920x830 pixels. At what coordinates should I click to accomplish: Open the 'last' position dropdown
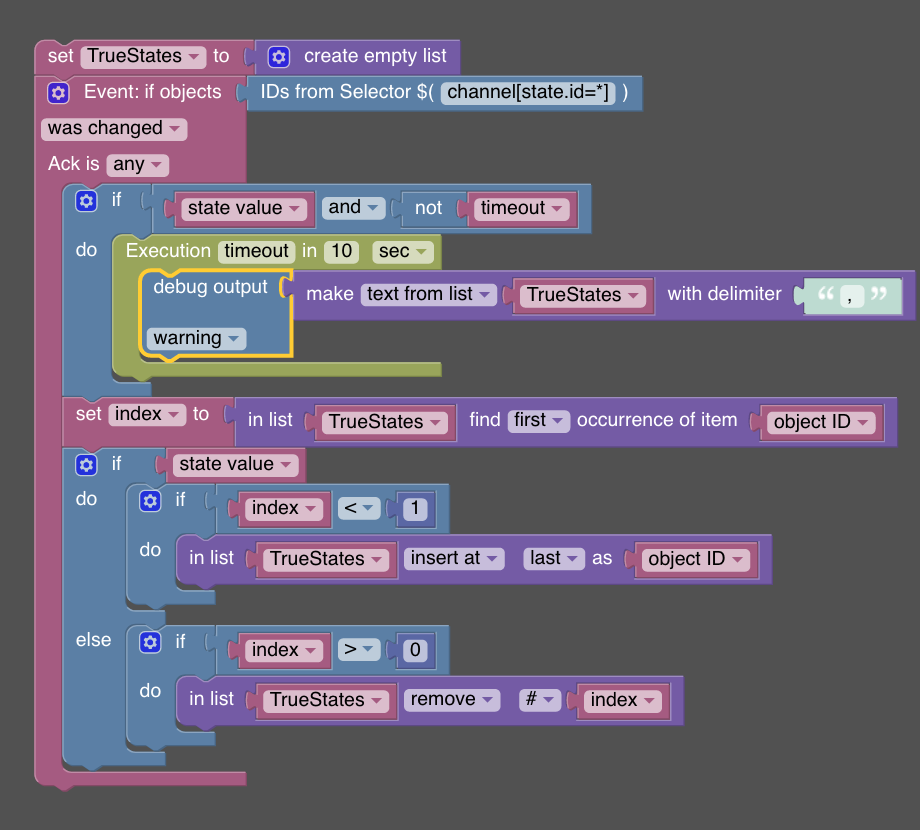point(554,558)
